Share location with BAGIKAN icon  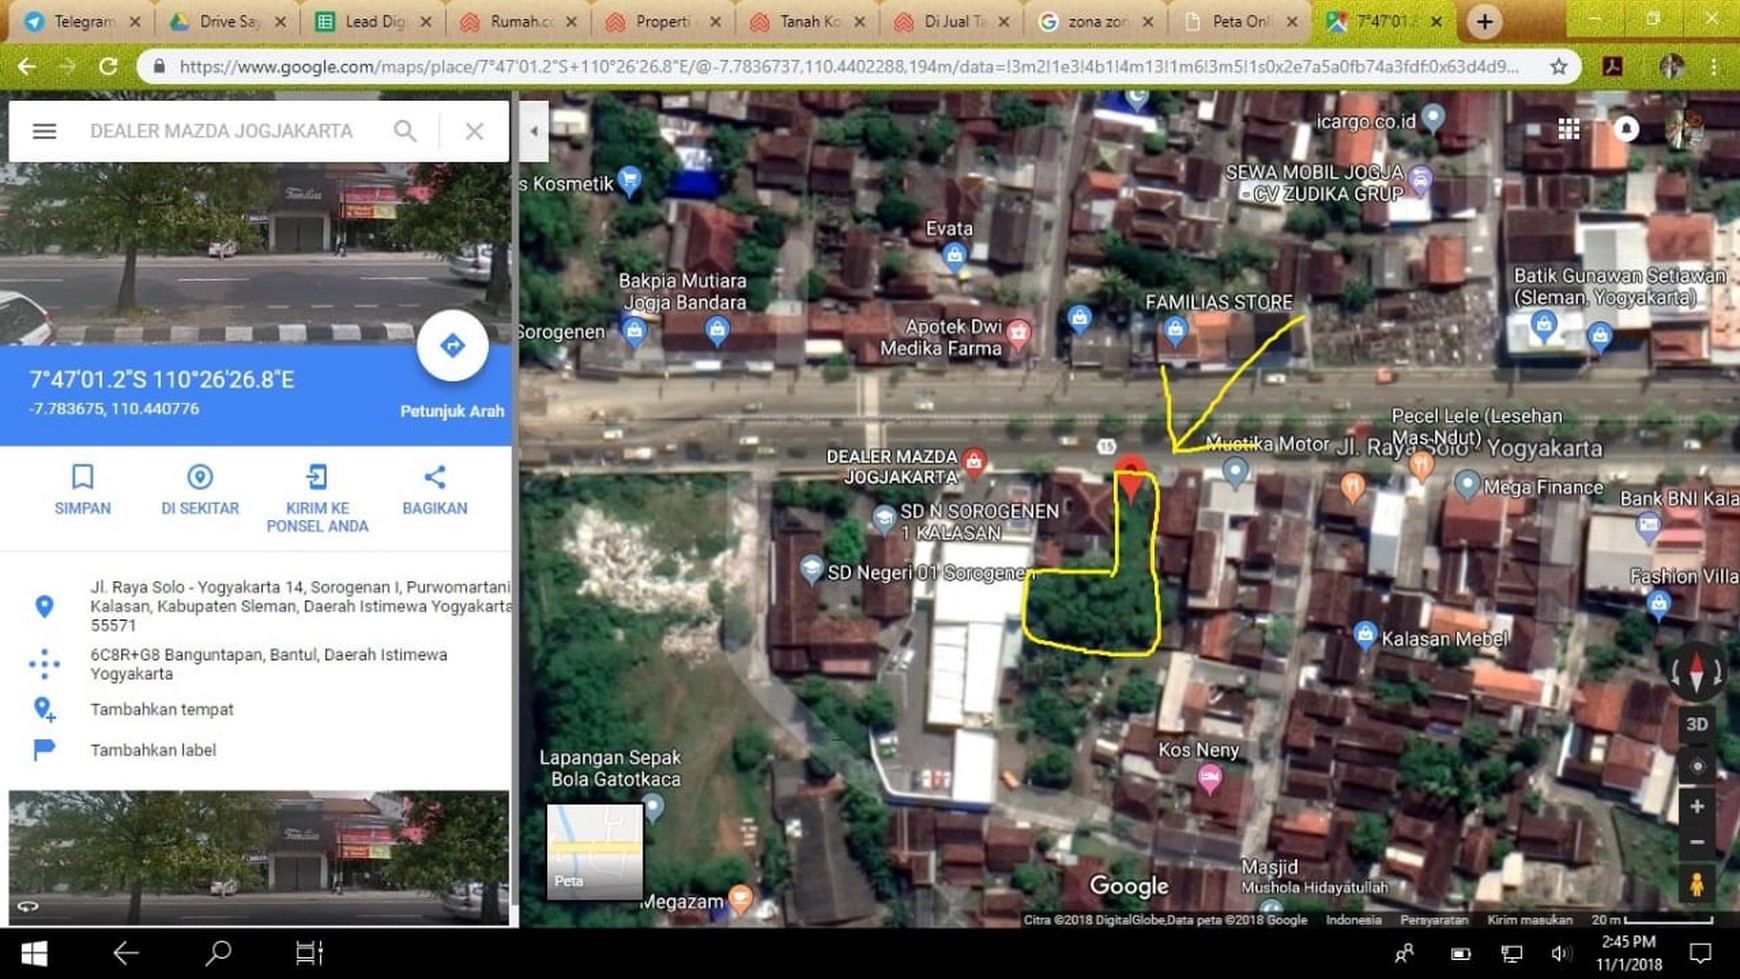[434, 478]
